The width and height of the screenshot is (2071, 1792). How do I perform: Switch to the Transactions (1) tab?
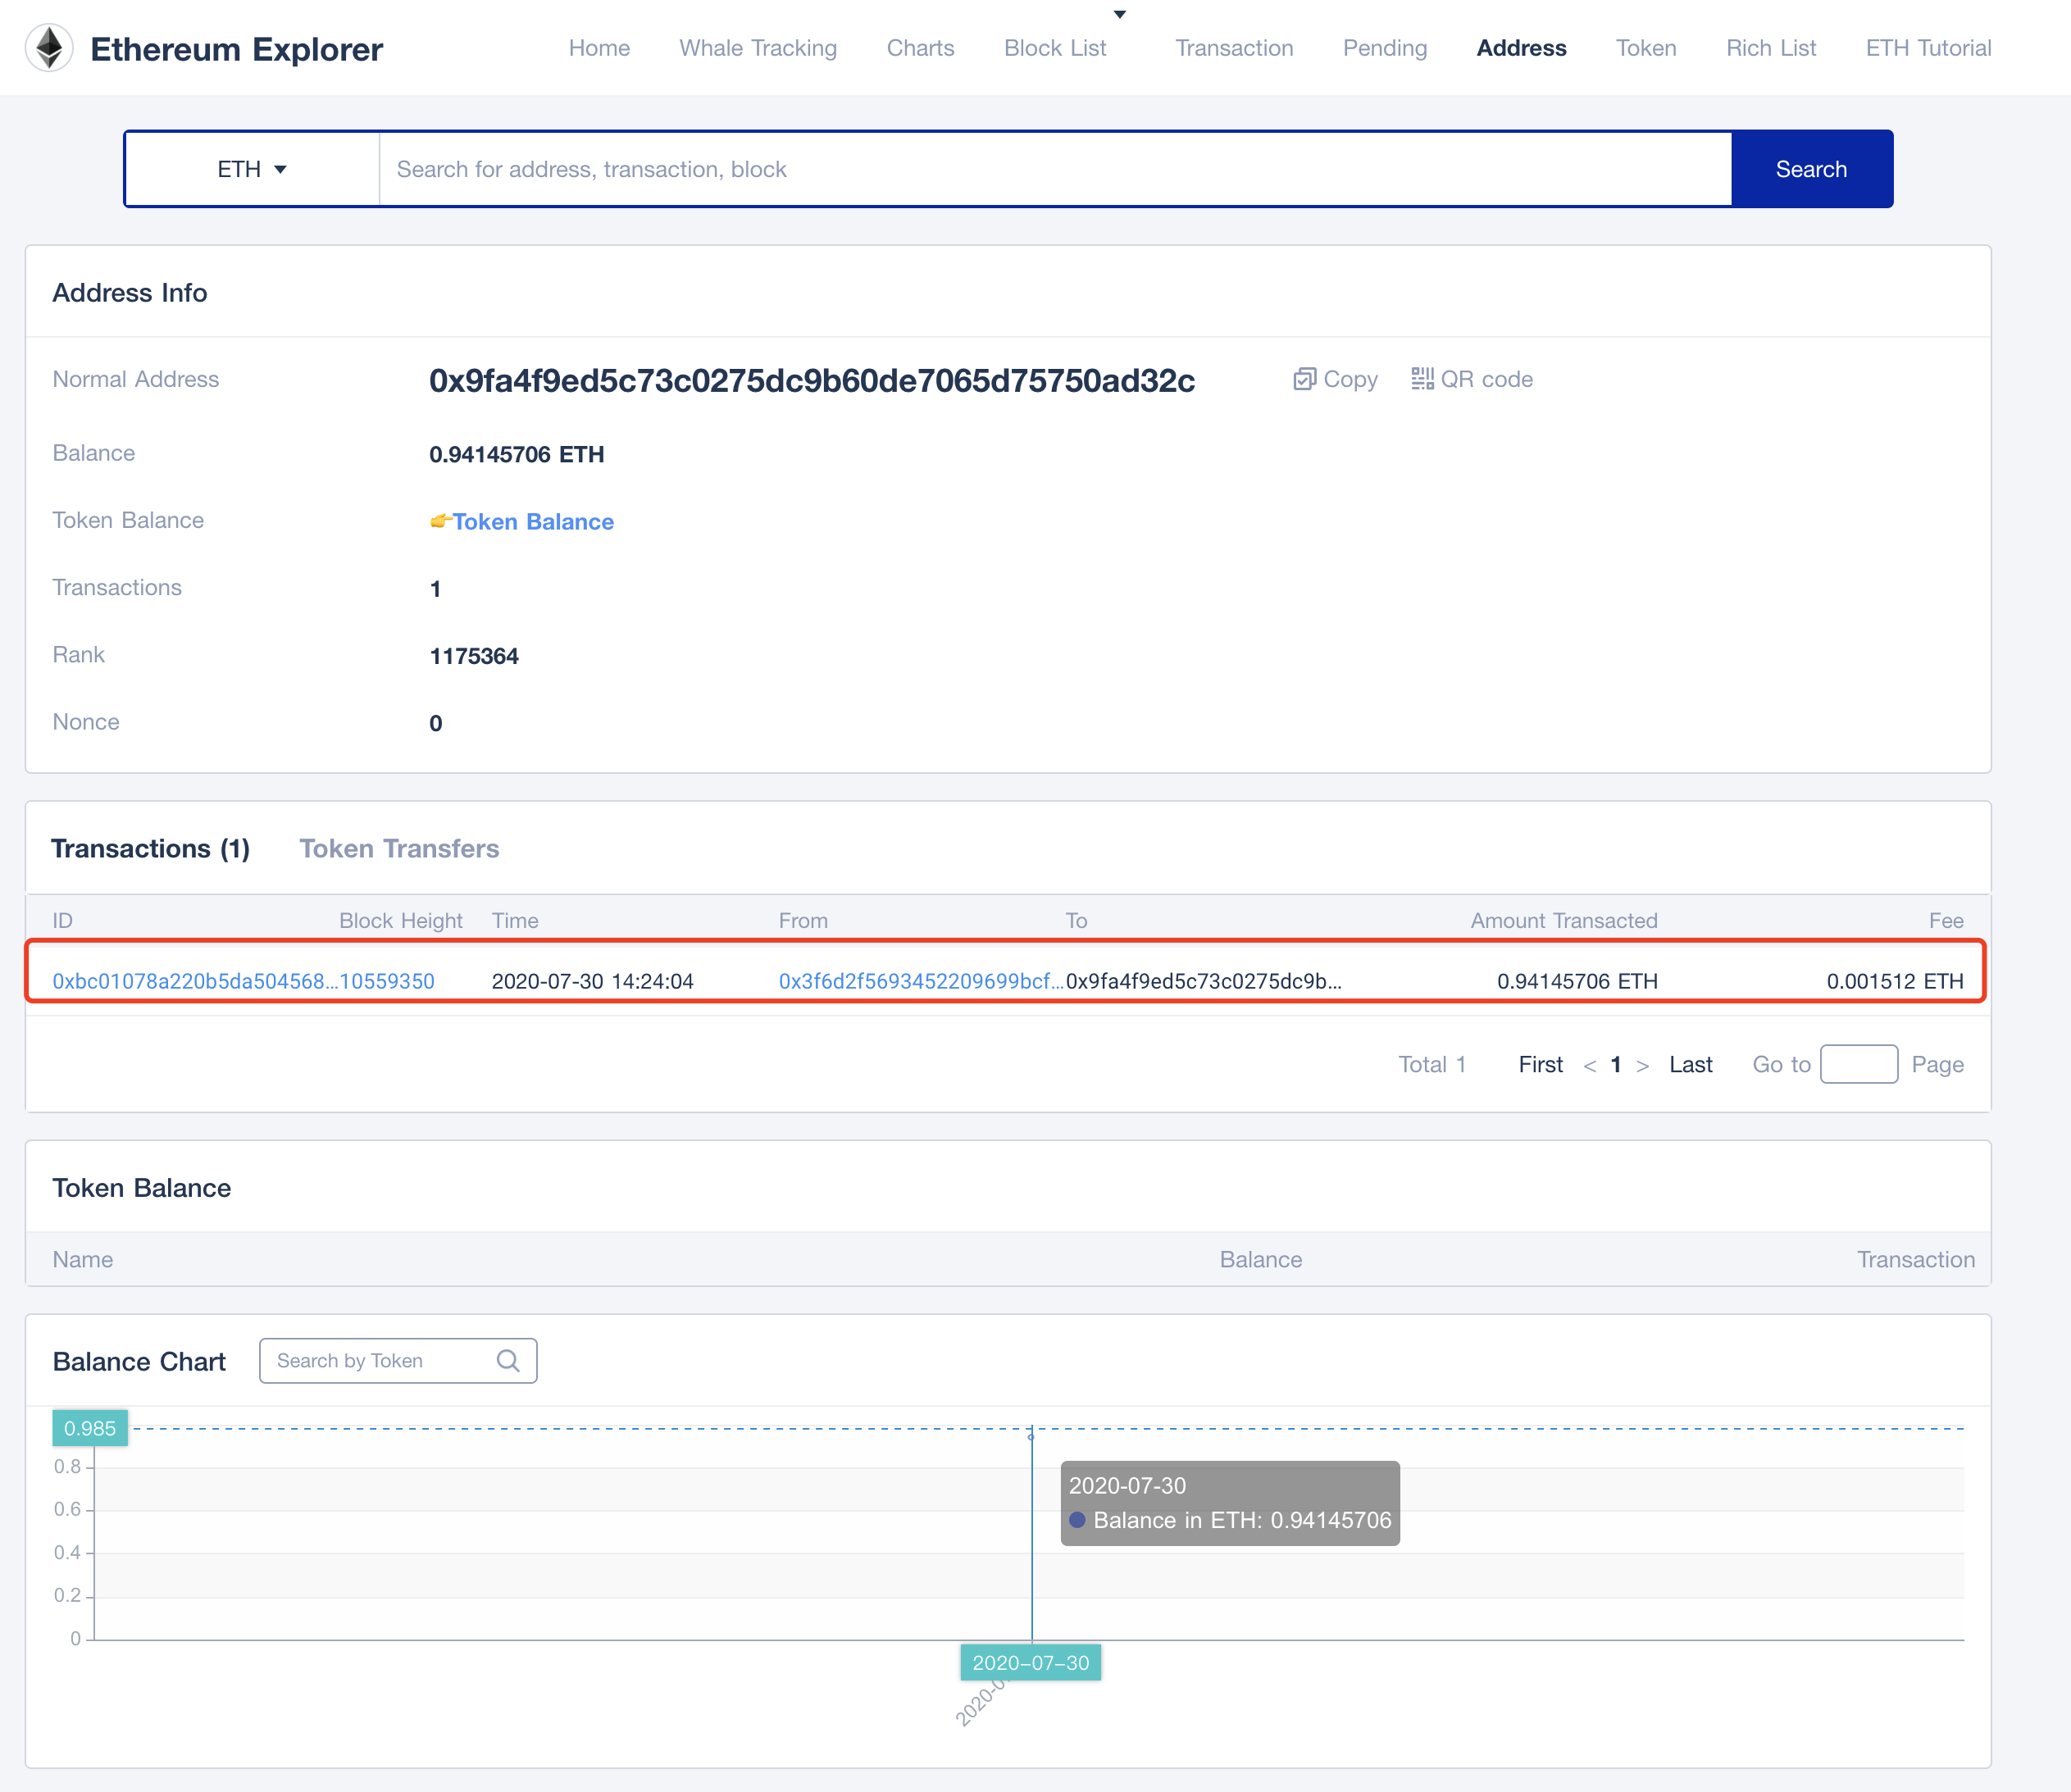(x=150, y=848)
